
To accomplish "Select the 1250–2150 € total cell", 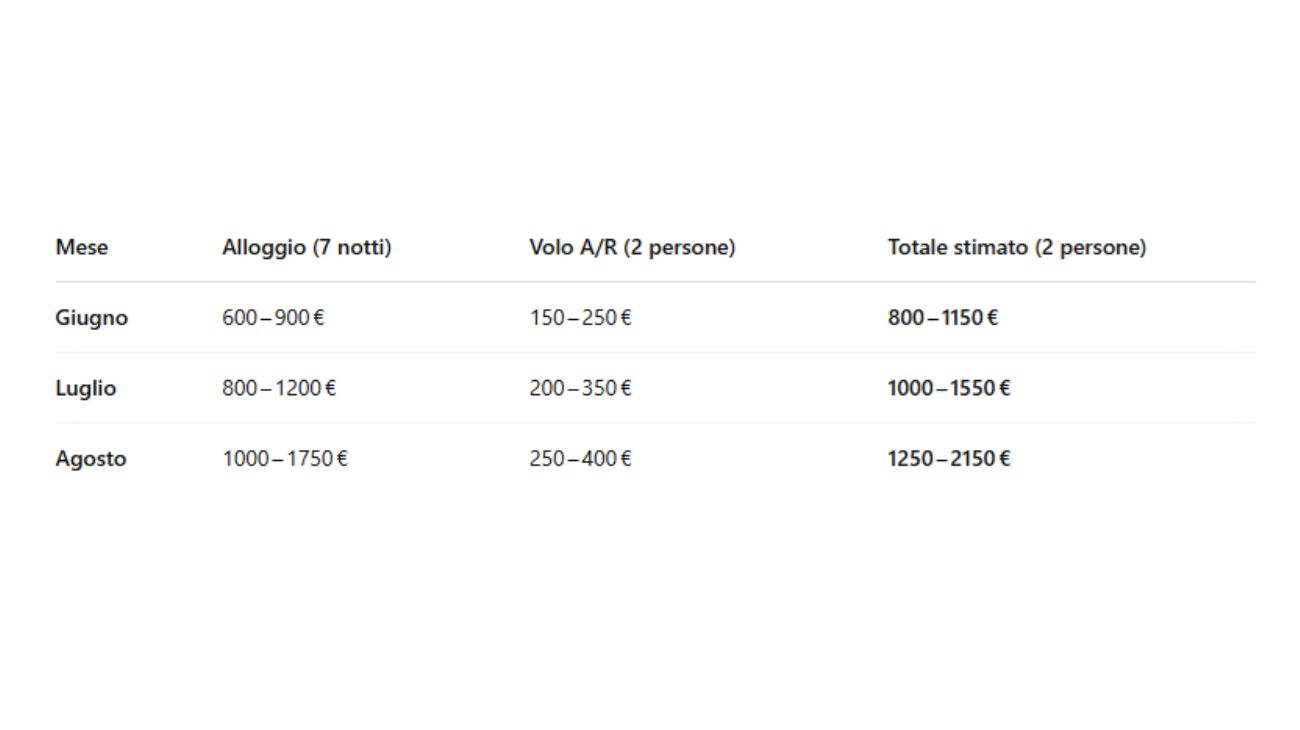I will click(x=949, y=459).
